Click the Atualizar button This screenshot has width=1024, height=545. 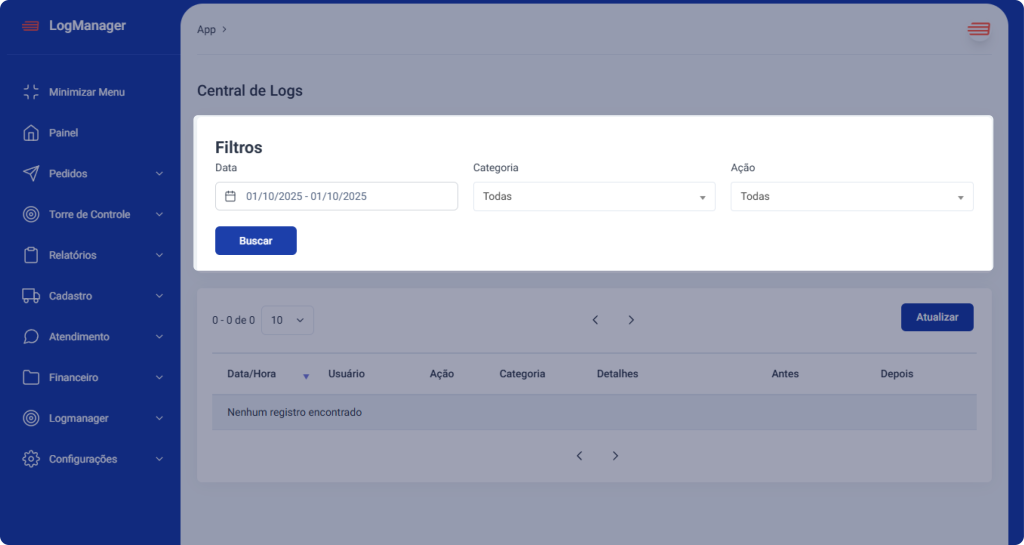tap(937, 317)
